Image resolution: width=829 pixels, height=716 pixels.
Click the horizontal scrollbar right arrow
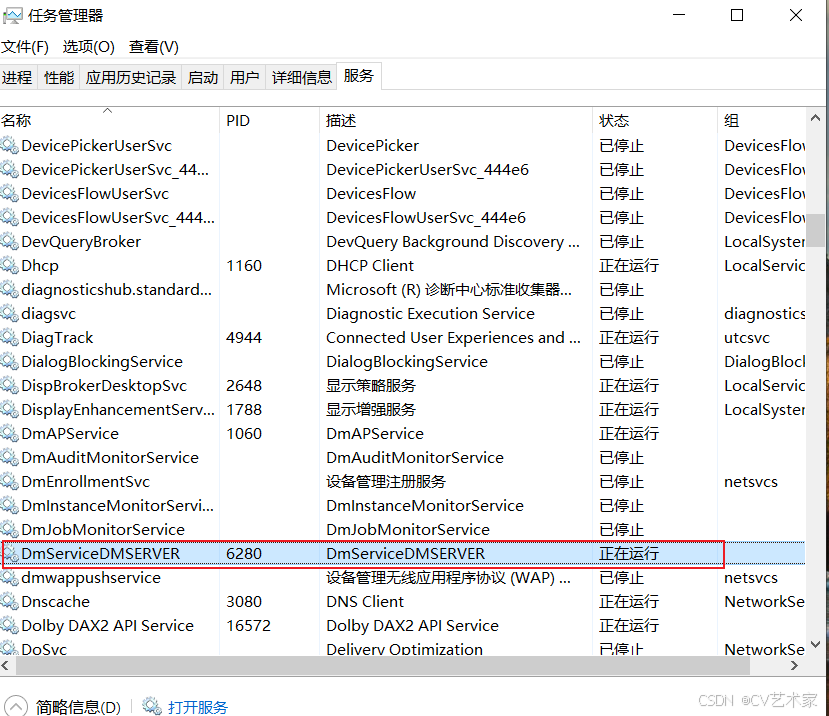[x=794, y=666]
